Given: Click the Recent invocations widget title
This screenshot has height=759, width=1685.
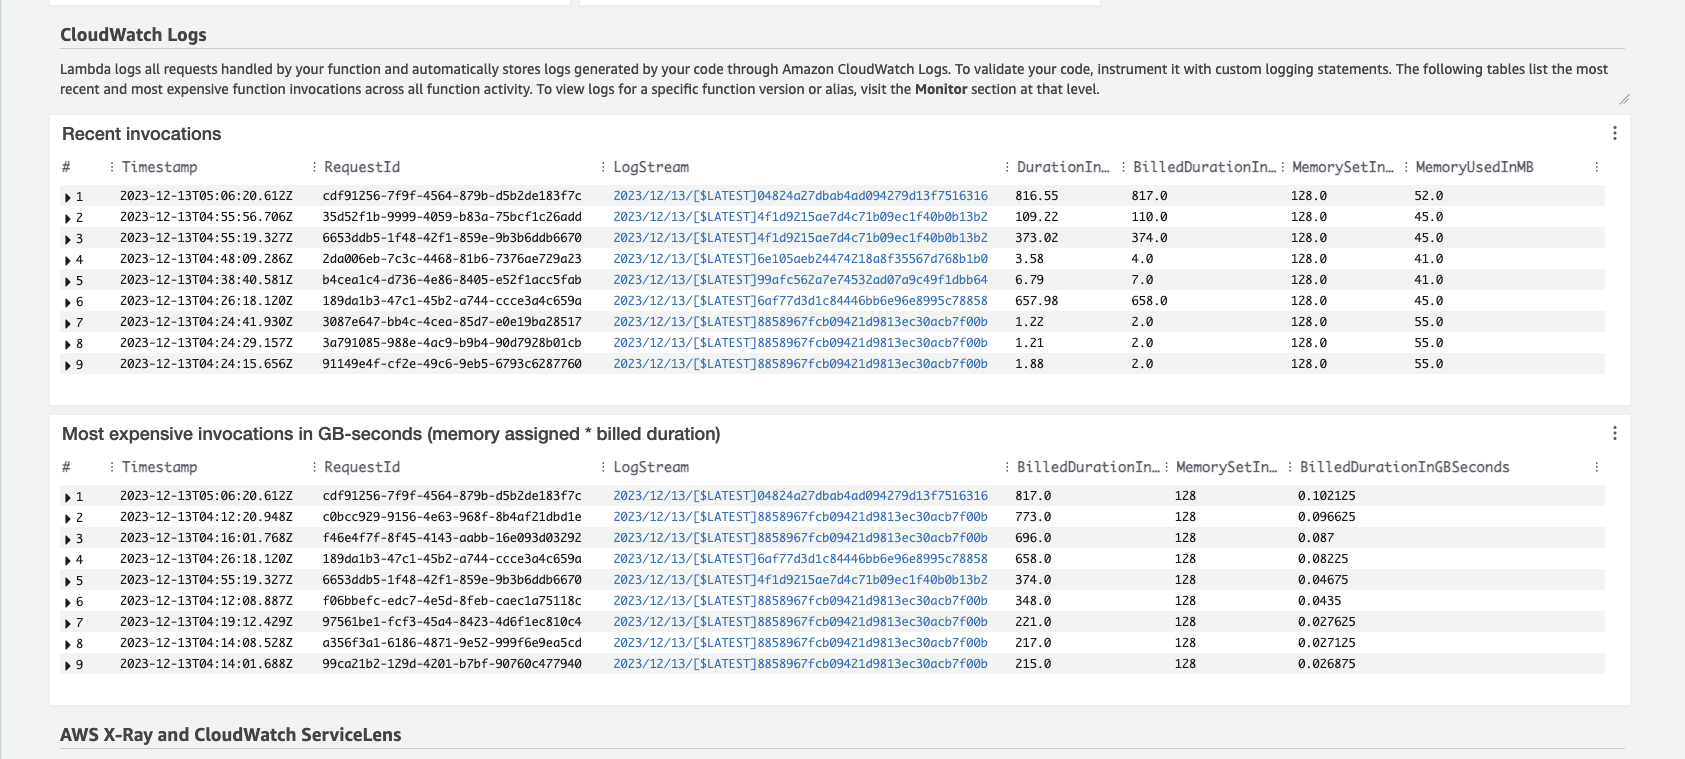Looking at the screenshot, I should (x=141, y=134).
